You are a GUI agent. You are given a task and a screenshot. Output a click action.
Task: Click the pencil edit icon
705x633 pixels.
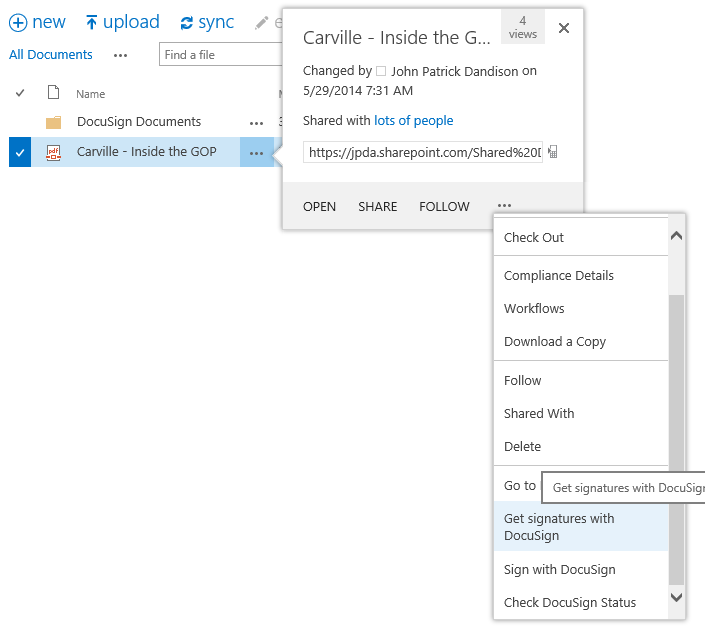261,23
